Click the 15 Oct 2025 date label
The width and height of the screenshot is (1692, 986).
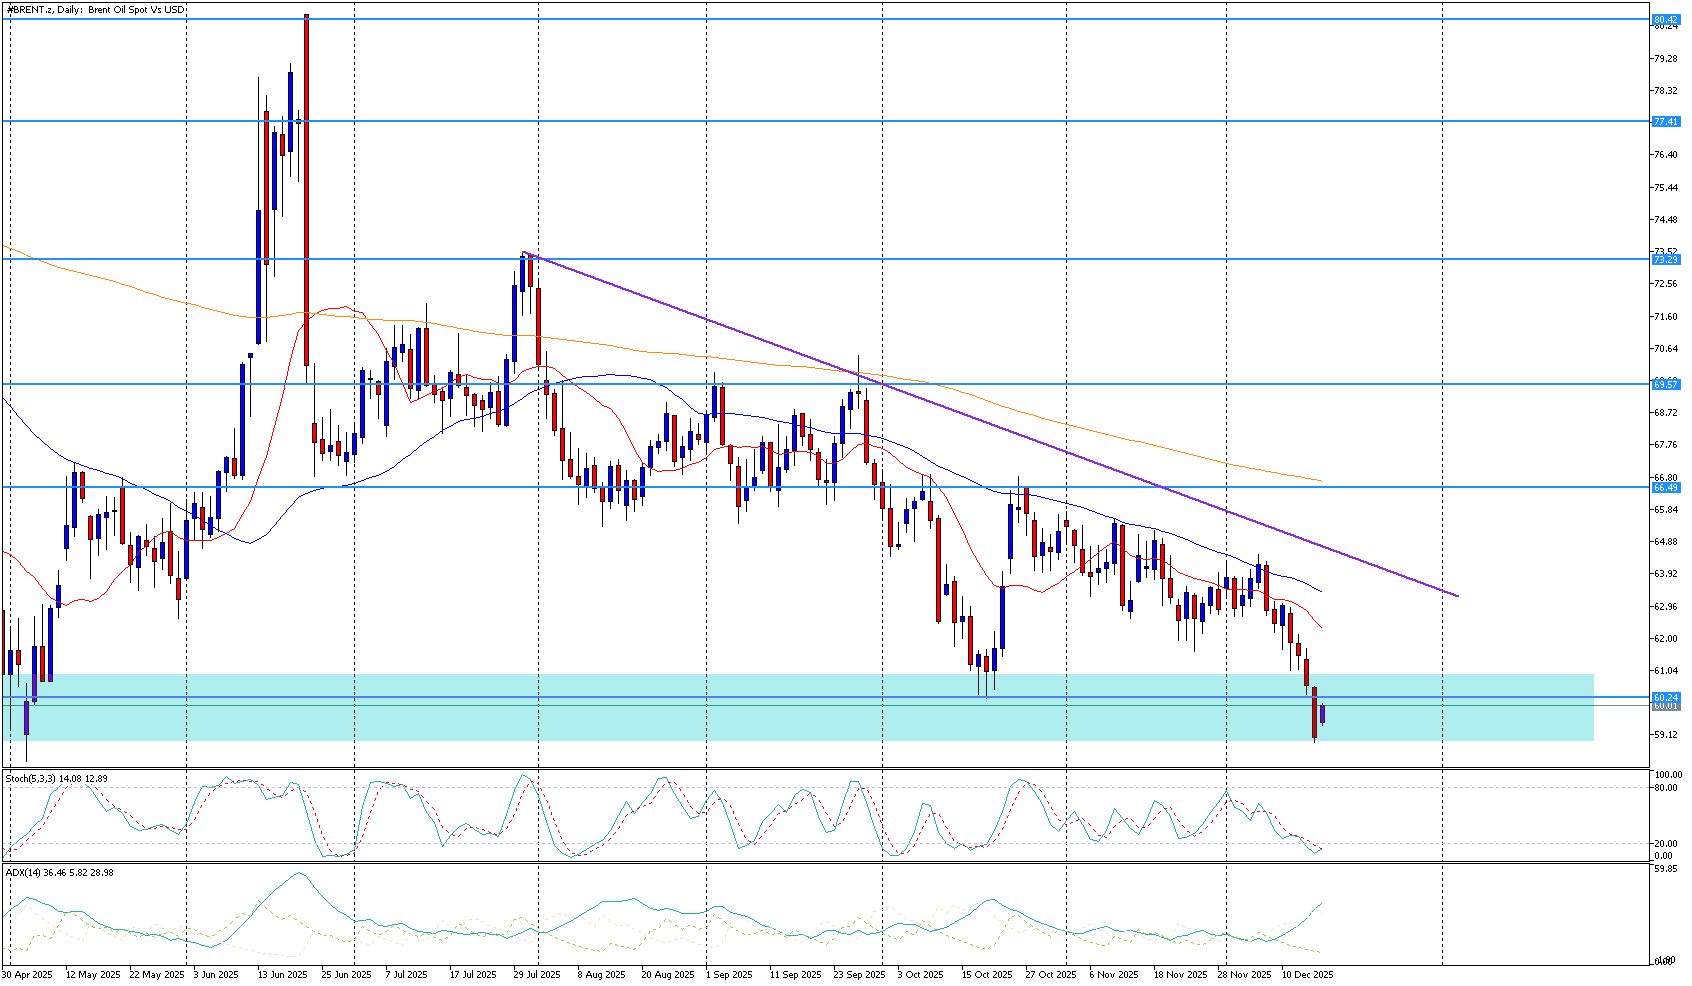tap(985, 974)
